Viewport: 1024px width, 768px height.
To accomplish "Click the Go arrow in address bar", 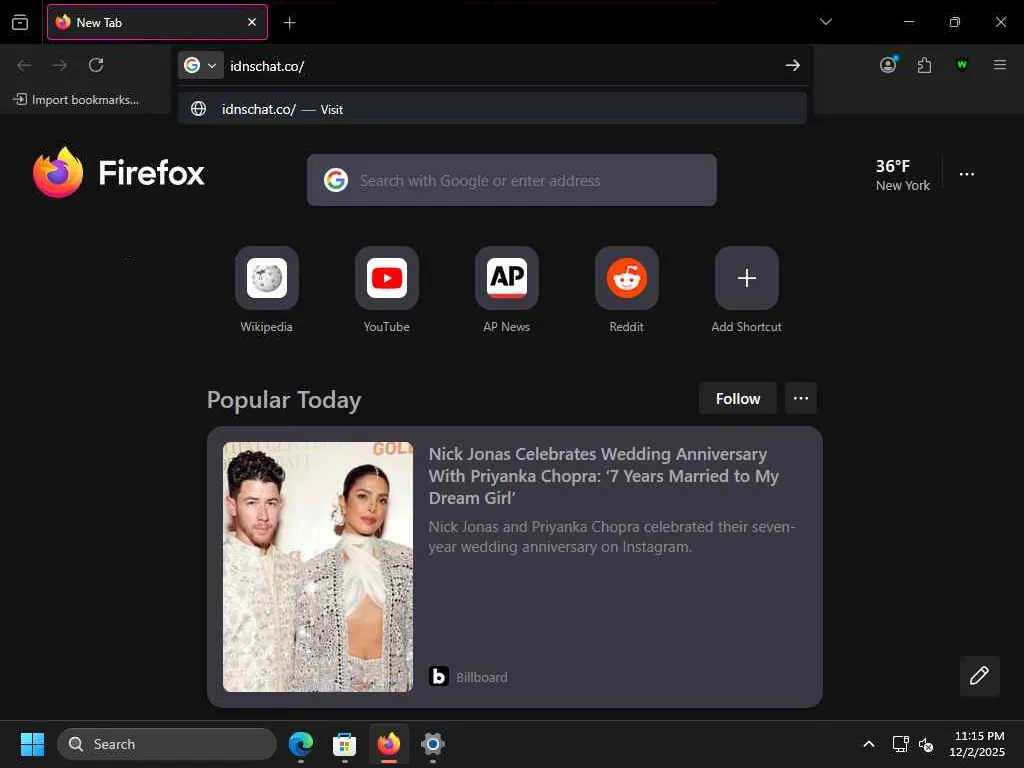I will 792,65.
